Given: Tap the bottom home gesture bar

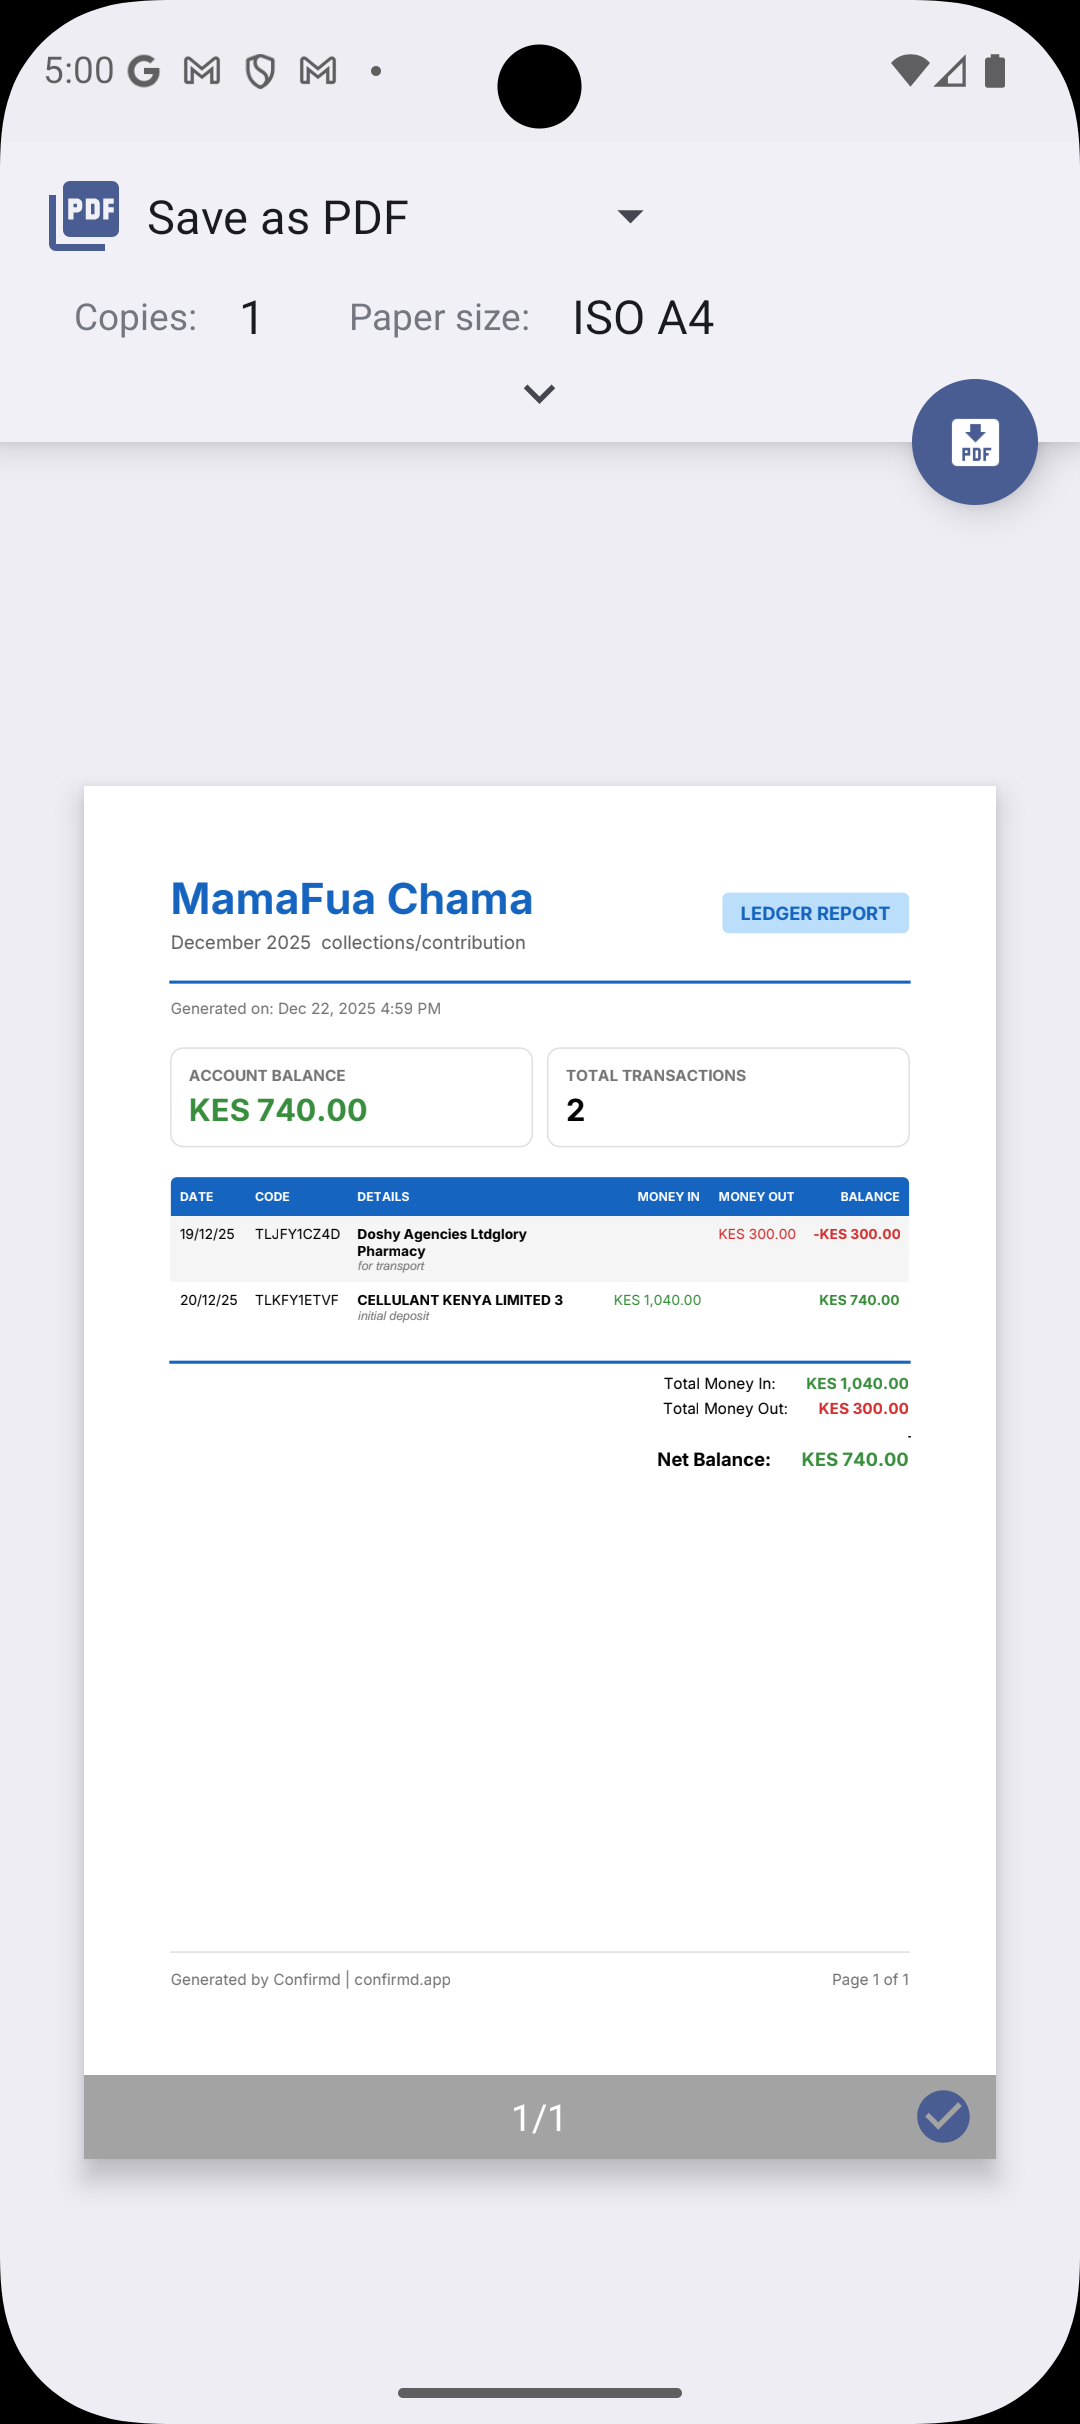Looking at the screenshot, I should pos(539,2393).
